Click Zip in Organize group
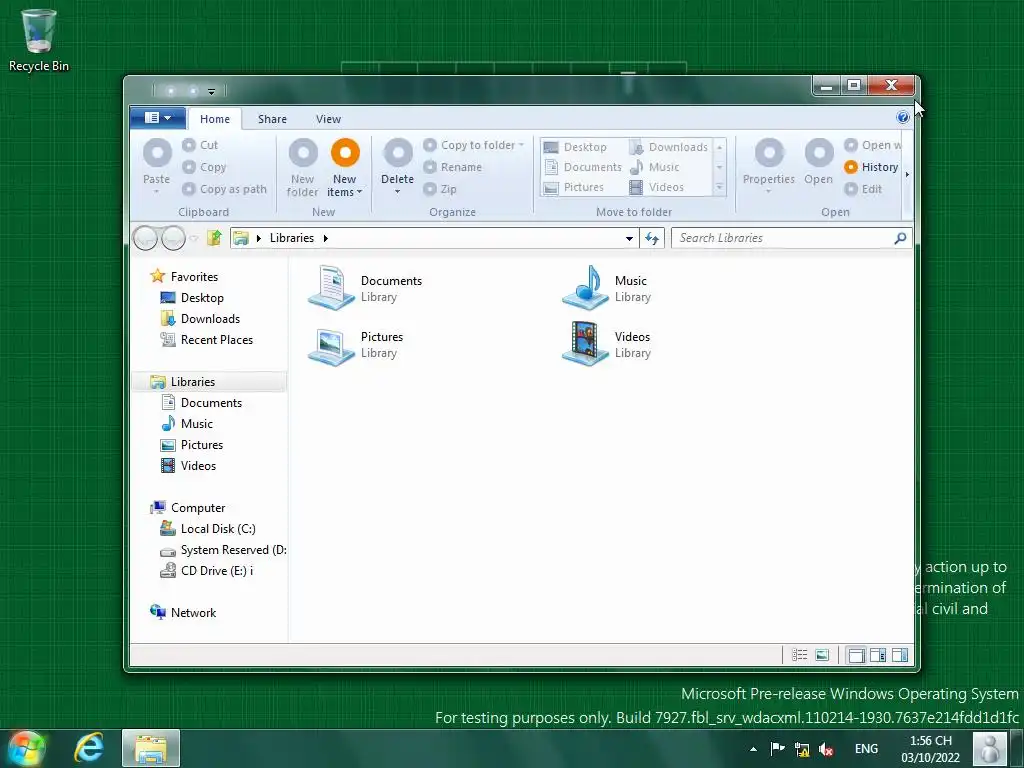This screenshot has width=1024, height=768. pos(440,189)
